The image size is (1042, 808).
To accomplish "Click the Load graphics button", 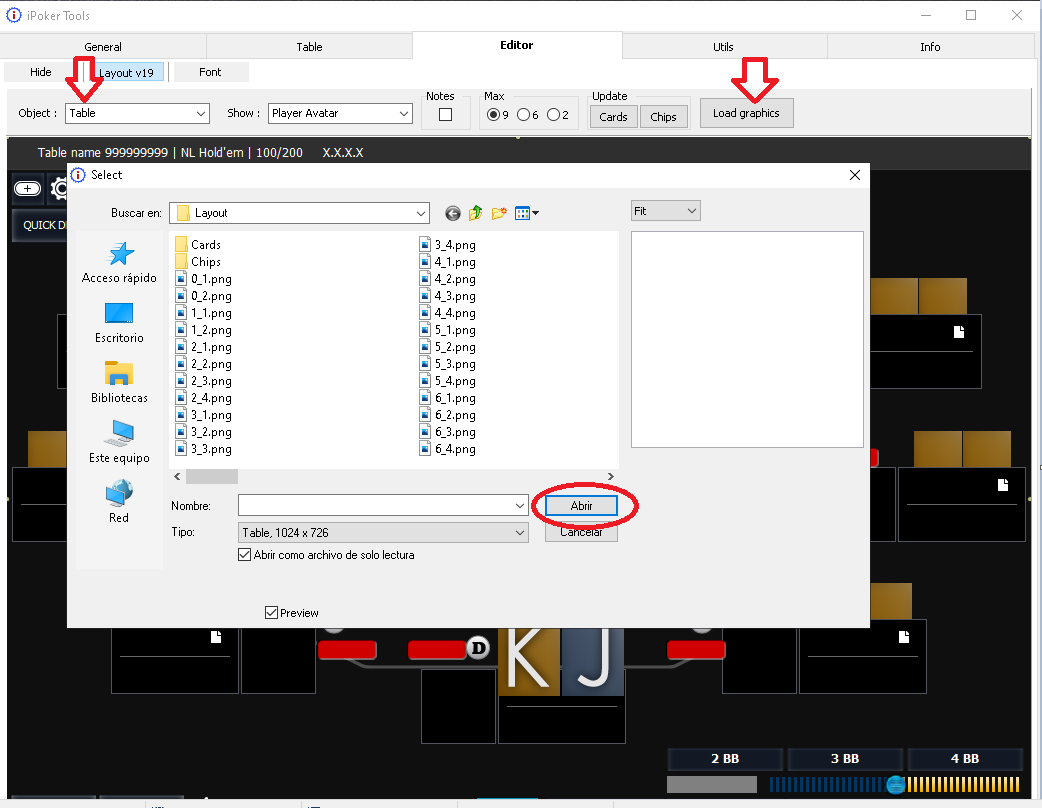I will click(746, 113).
